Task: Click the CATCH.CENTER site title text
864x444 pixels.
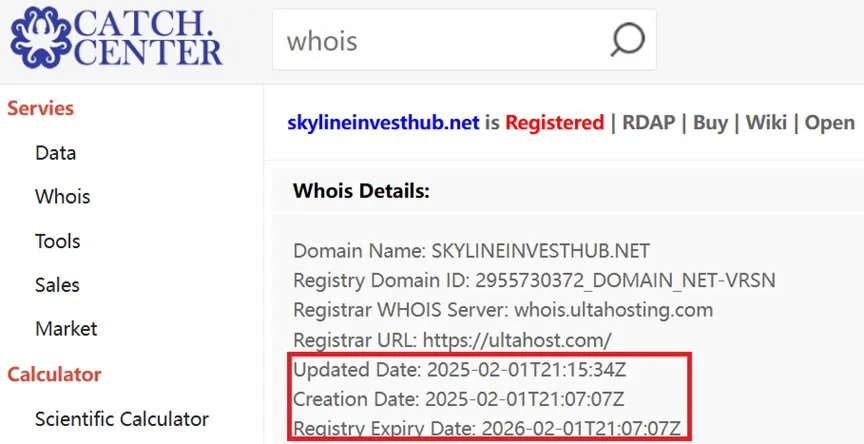Action: (147, 37)
